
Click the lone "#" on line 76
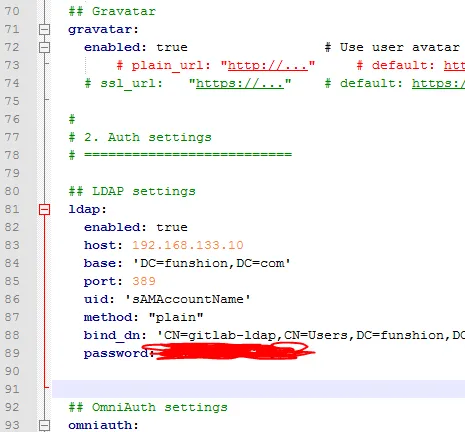72,119
